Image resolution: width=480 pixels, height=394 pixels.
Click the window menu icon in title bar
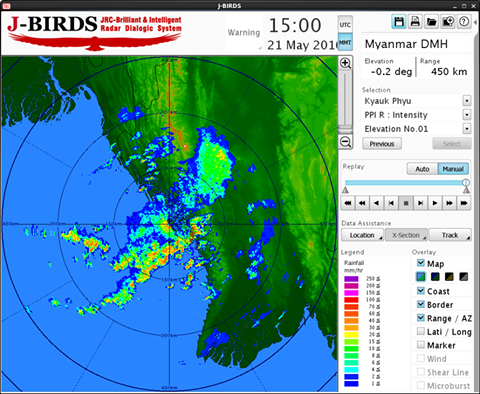(x=6, y=6)
